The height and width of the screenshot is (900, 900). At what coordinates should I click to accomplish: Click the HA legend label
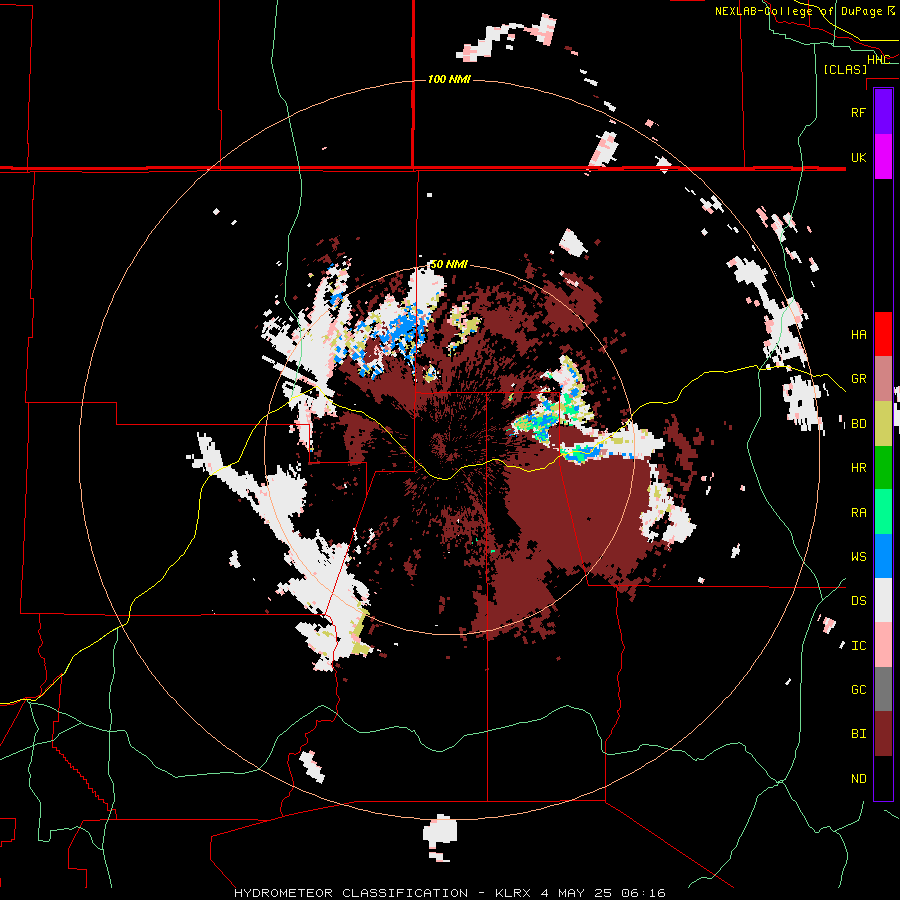pos(858,334)
